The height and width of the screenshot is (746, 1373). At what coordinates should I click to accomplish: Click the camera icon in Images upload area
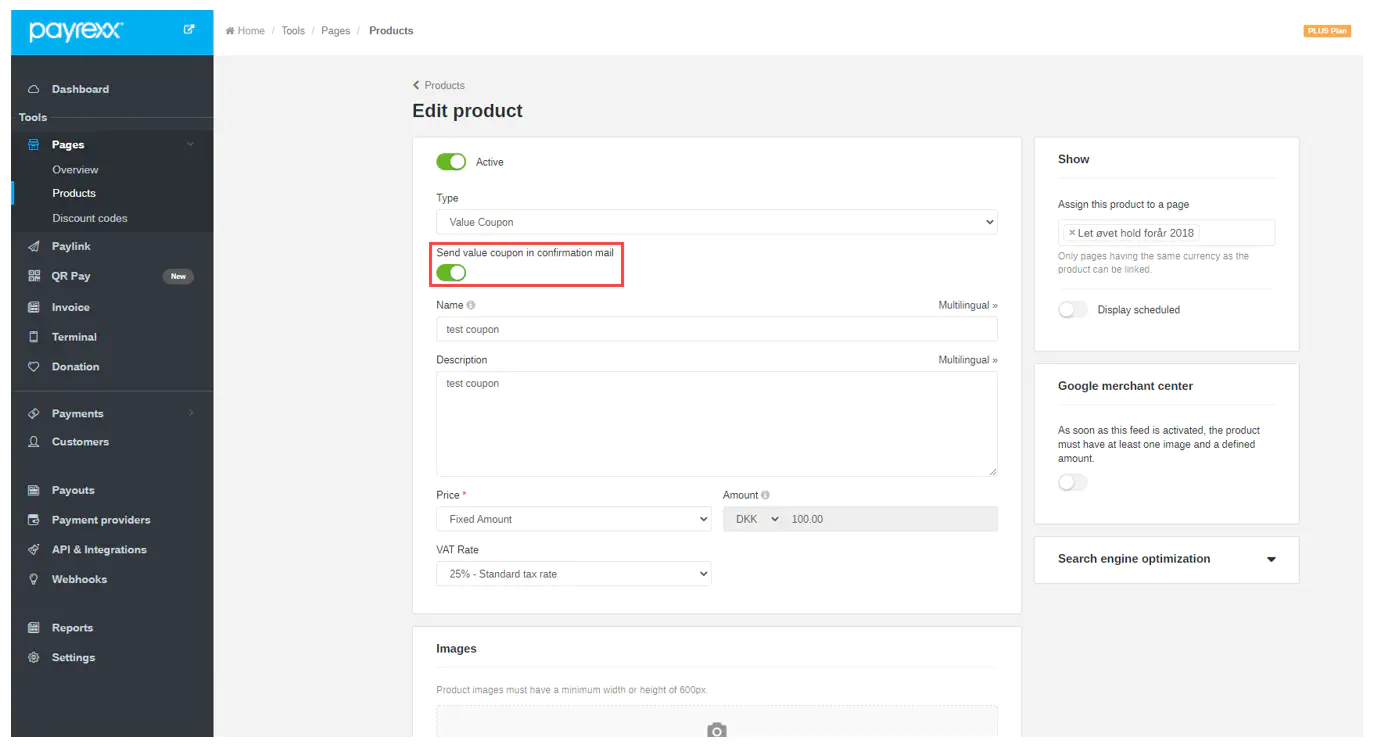716,731
